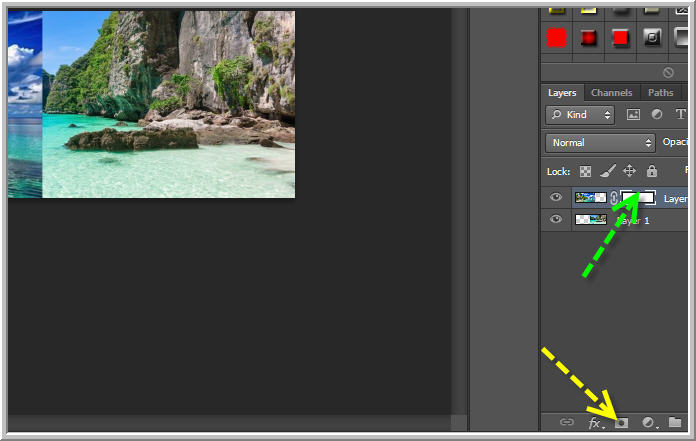
Task: Select the solid red style swatch
Action: point(557,38)
